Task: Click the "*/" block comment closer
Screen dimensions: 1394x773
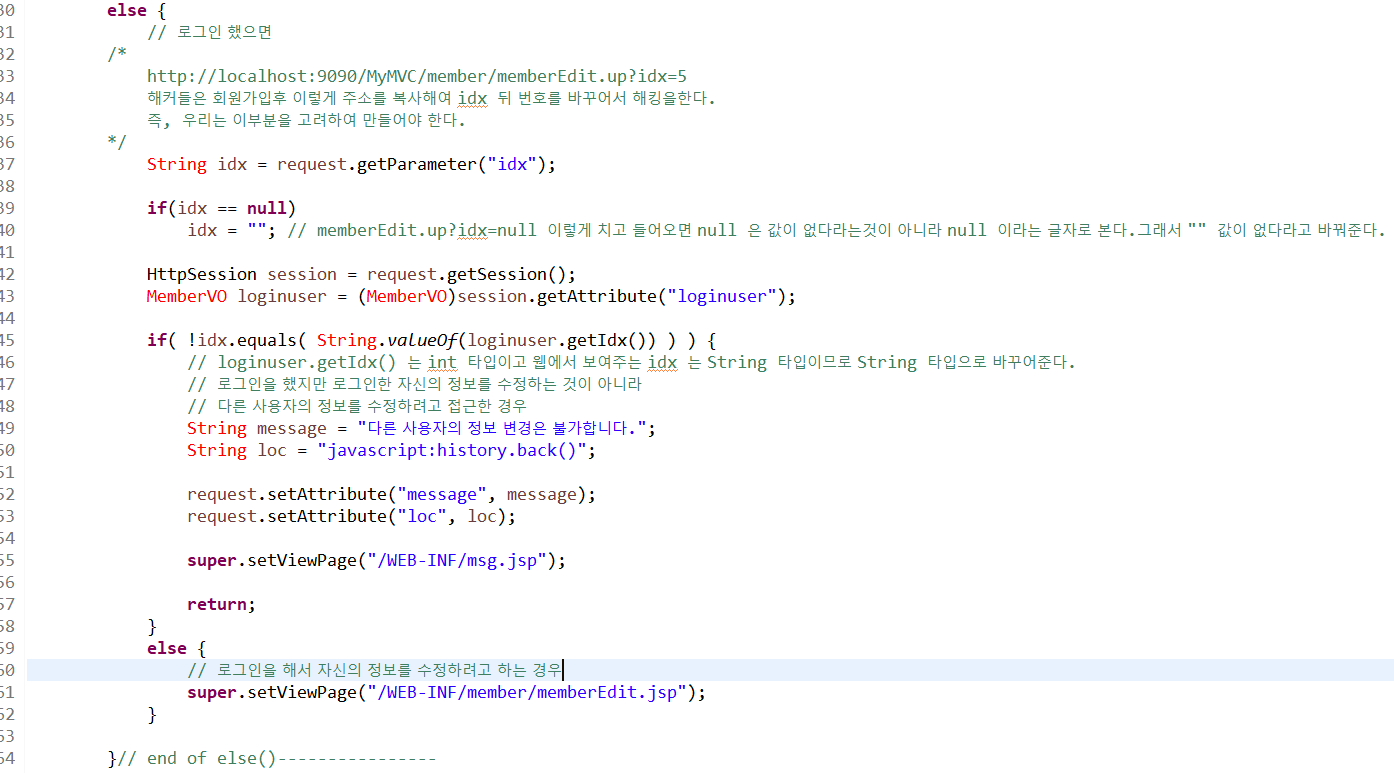Action: point(117,142)
